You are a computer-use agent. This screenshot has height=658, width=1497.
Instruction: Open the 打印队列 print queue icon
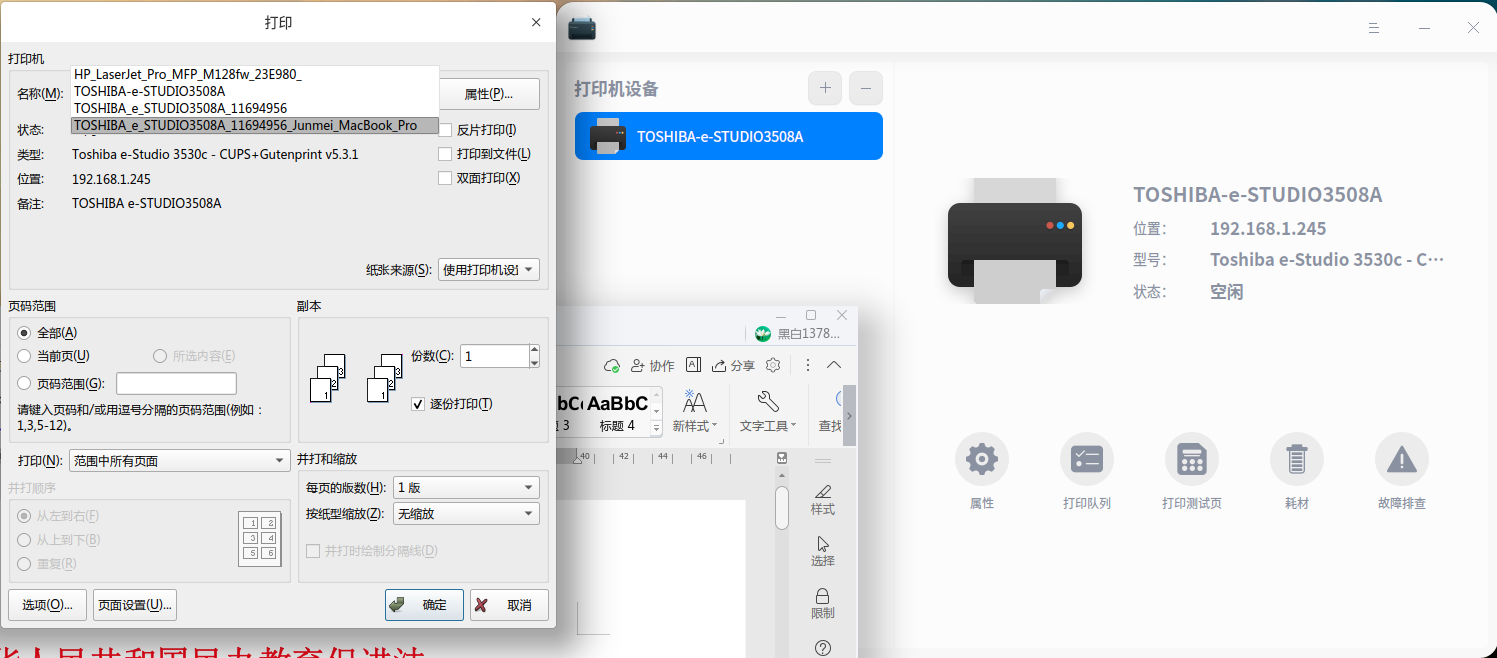click(x=1086, y=457)
